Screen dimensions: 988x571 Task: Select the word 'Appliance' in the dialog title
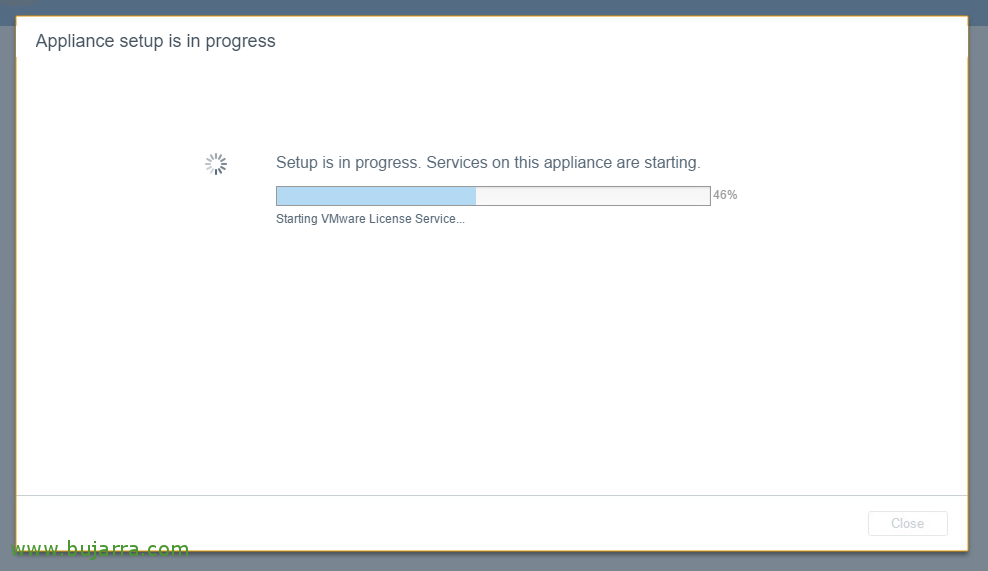pyautogui.click(x=74, y=41)
